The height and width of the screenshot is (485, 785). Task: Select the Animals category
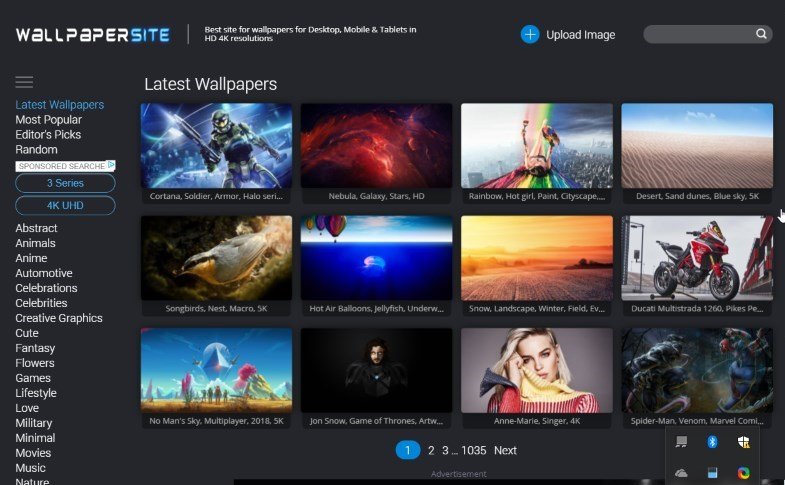(35, 243)
